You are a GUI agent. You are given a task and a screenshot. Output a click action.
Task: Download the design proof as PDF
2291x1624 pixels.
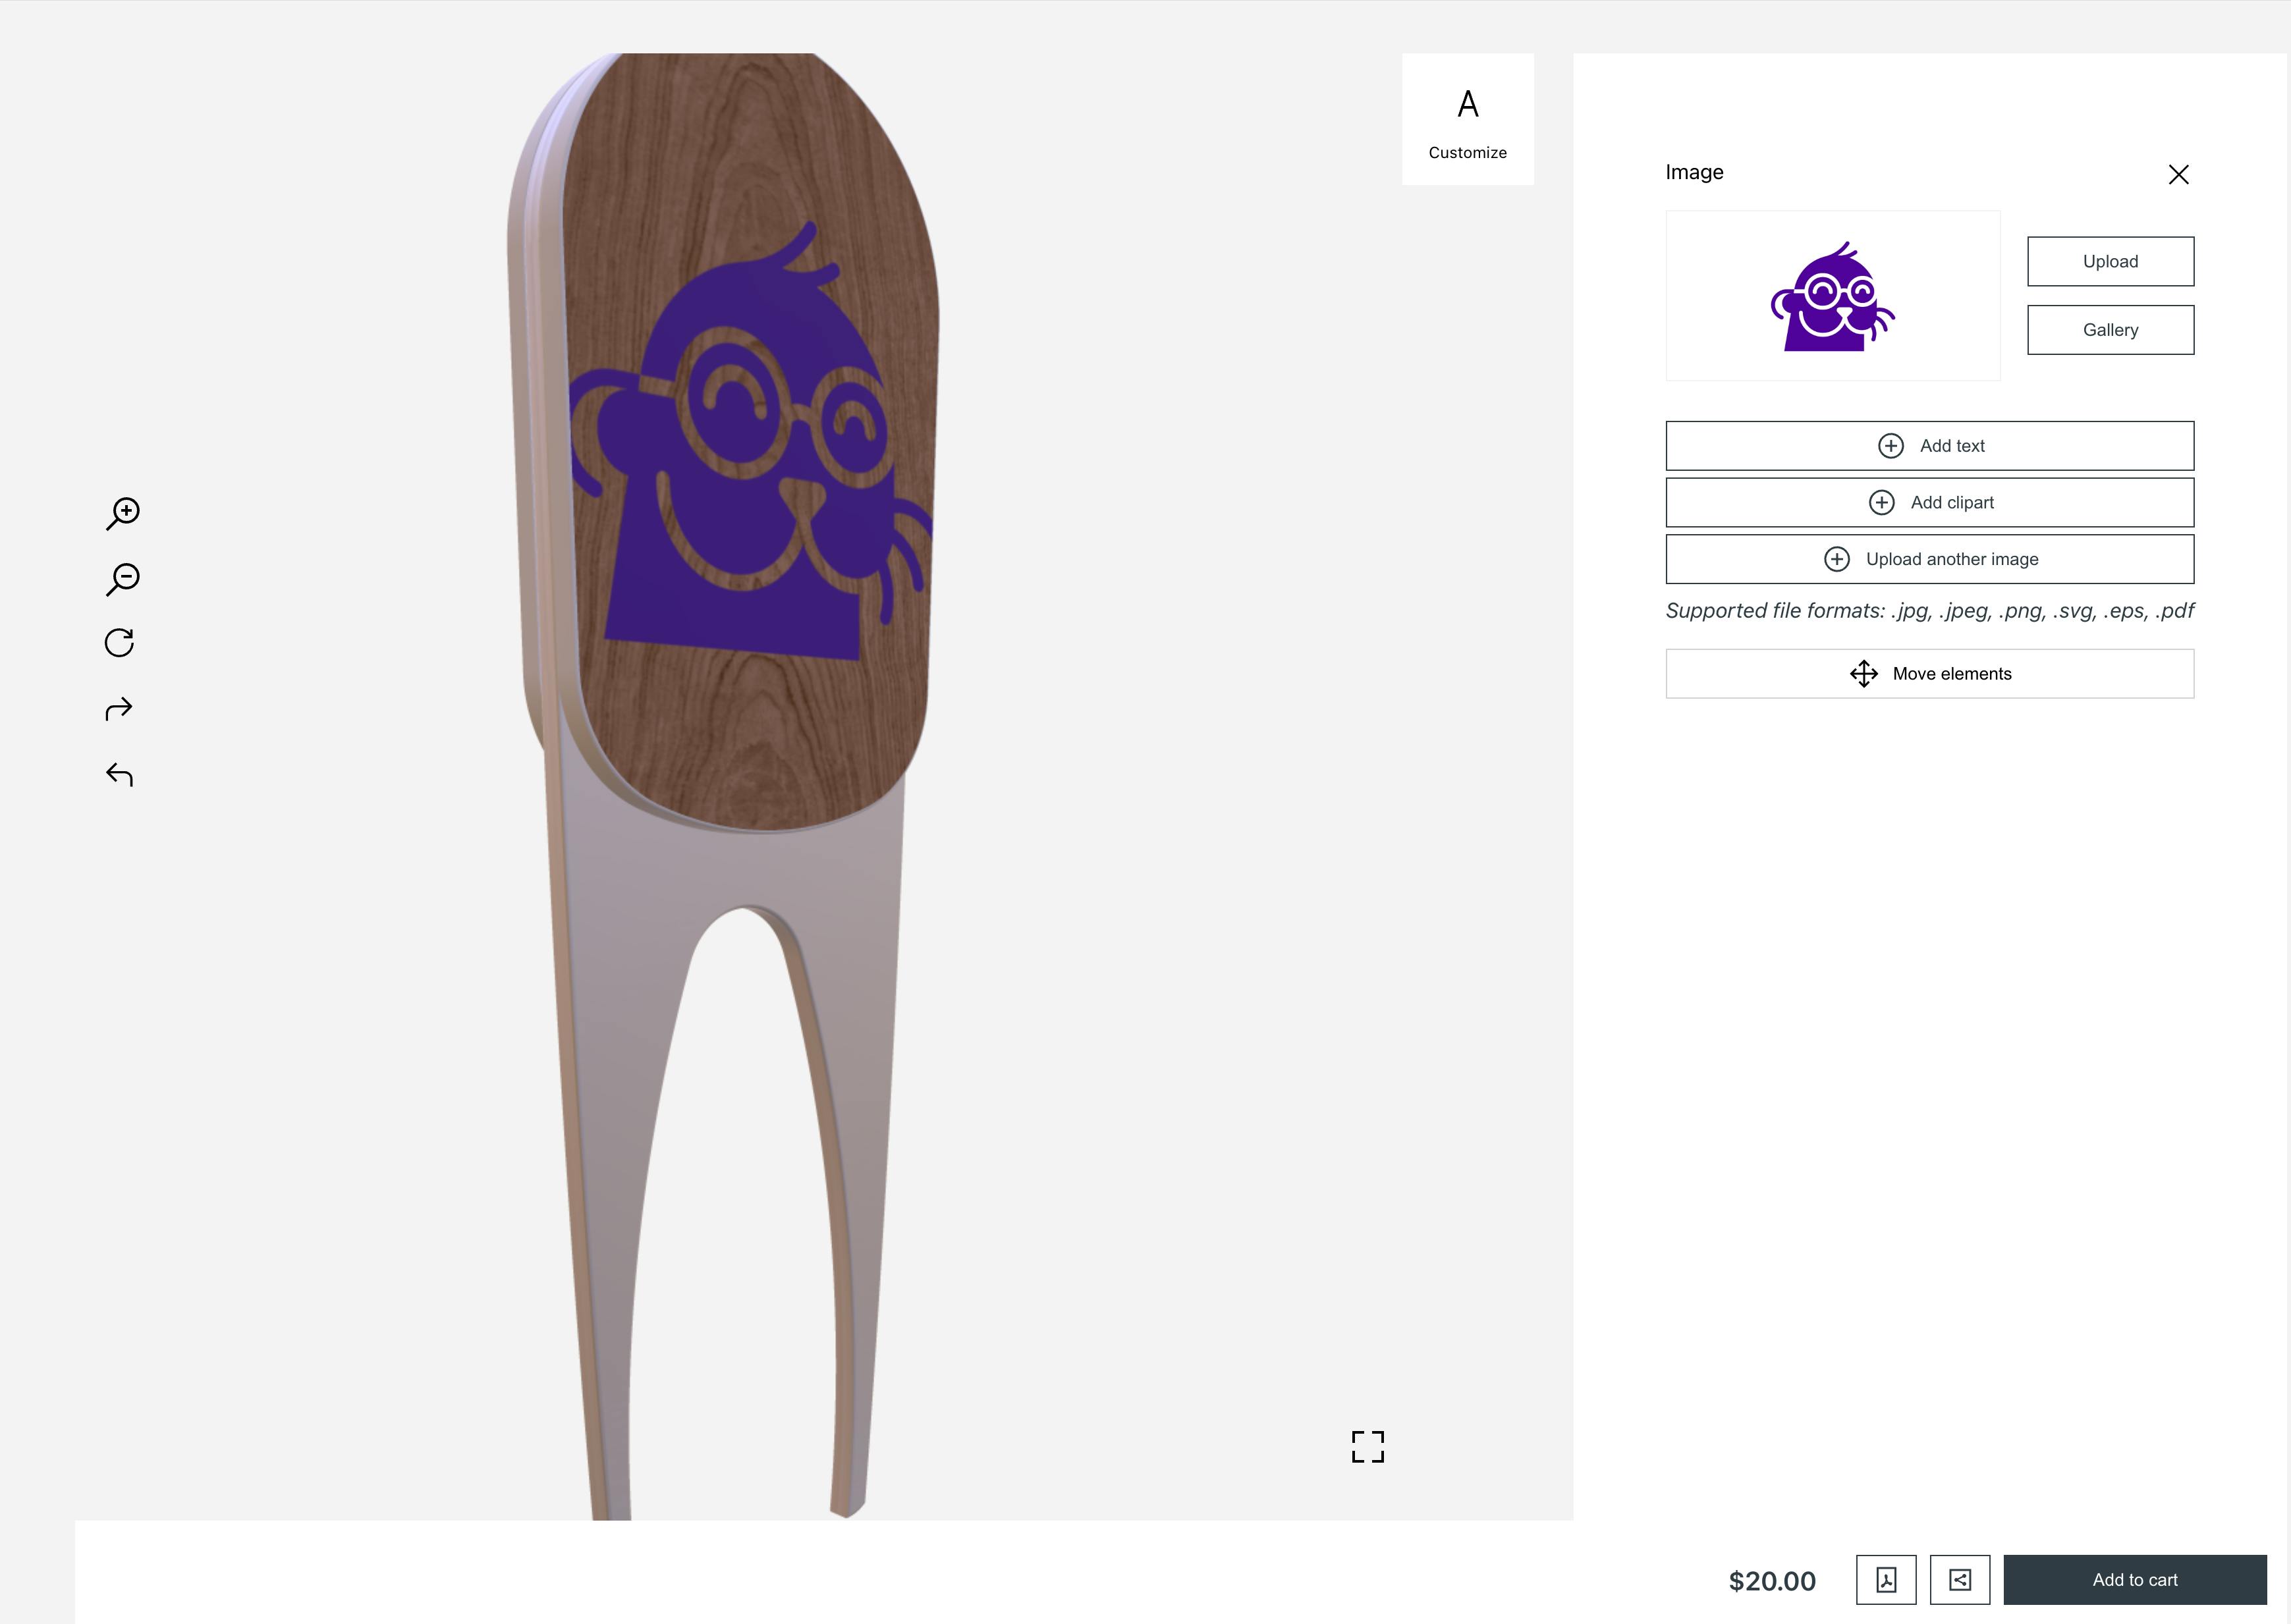click(1886, 1580)
